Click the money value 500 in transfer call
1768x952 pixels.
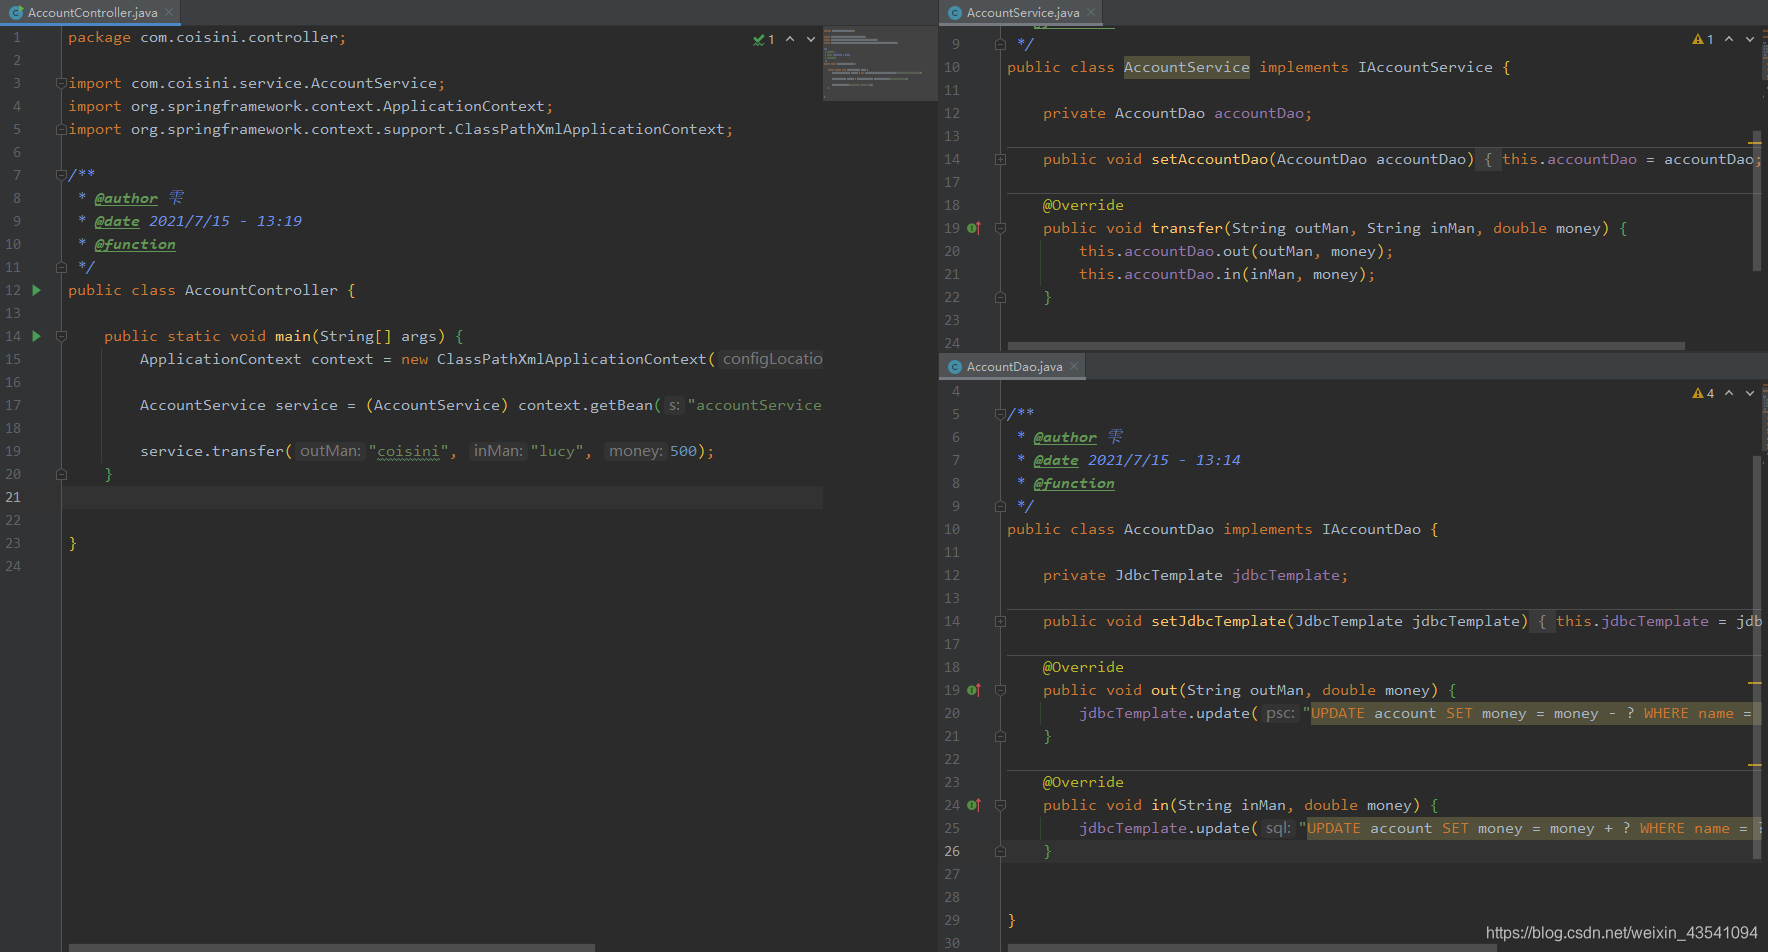coord(683,451)
